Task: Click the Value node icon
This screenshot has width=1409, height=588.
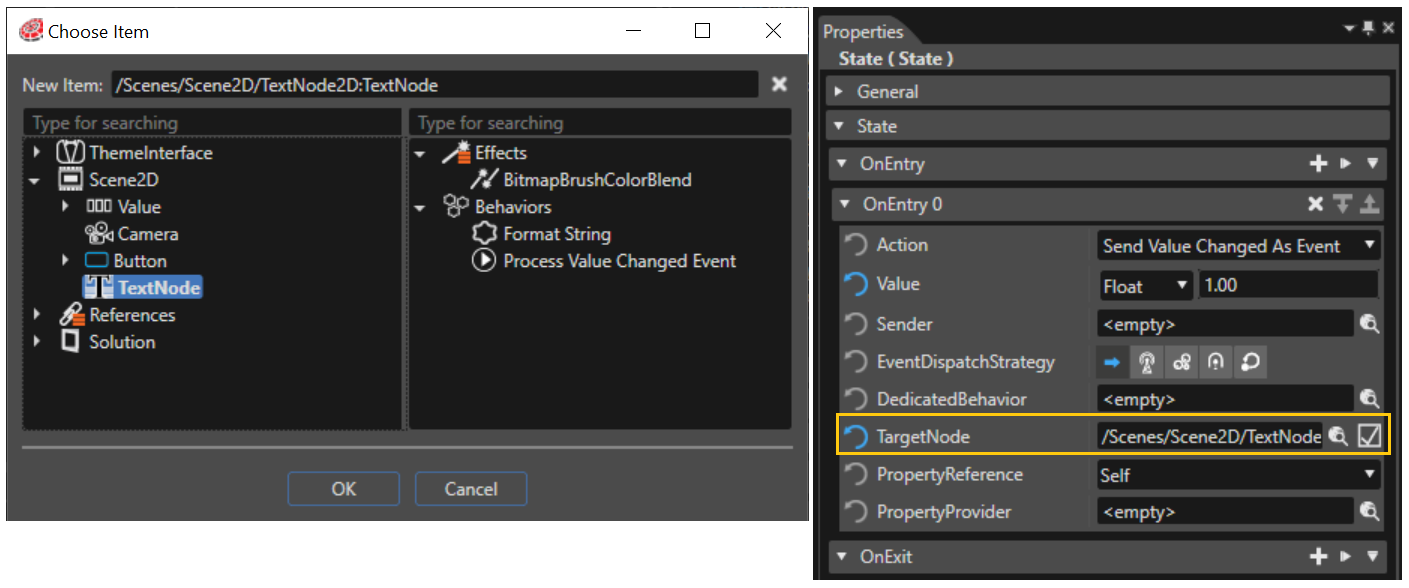Action: [99, 207]
